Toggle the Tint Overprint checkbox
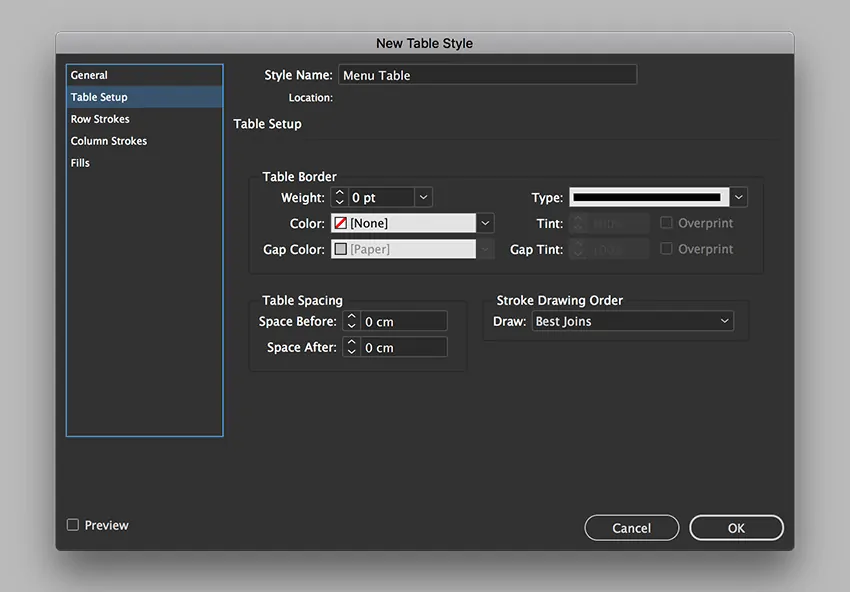Viewport: 850px width, 592px height. 666,223
